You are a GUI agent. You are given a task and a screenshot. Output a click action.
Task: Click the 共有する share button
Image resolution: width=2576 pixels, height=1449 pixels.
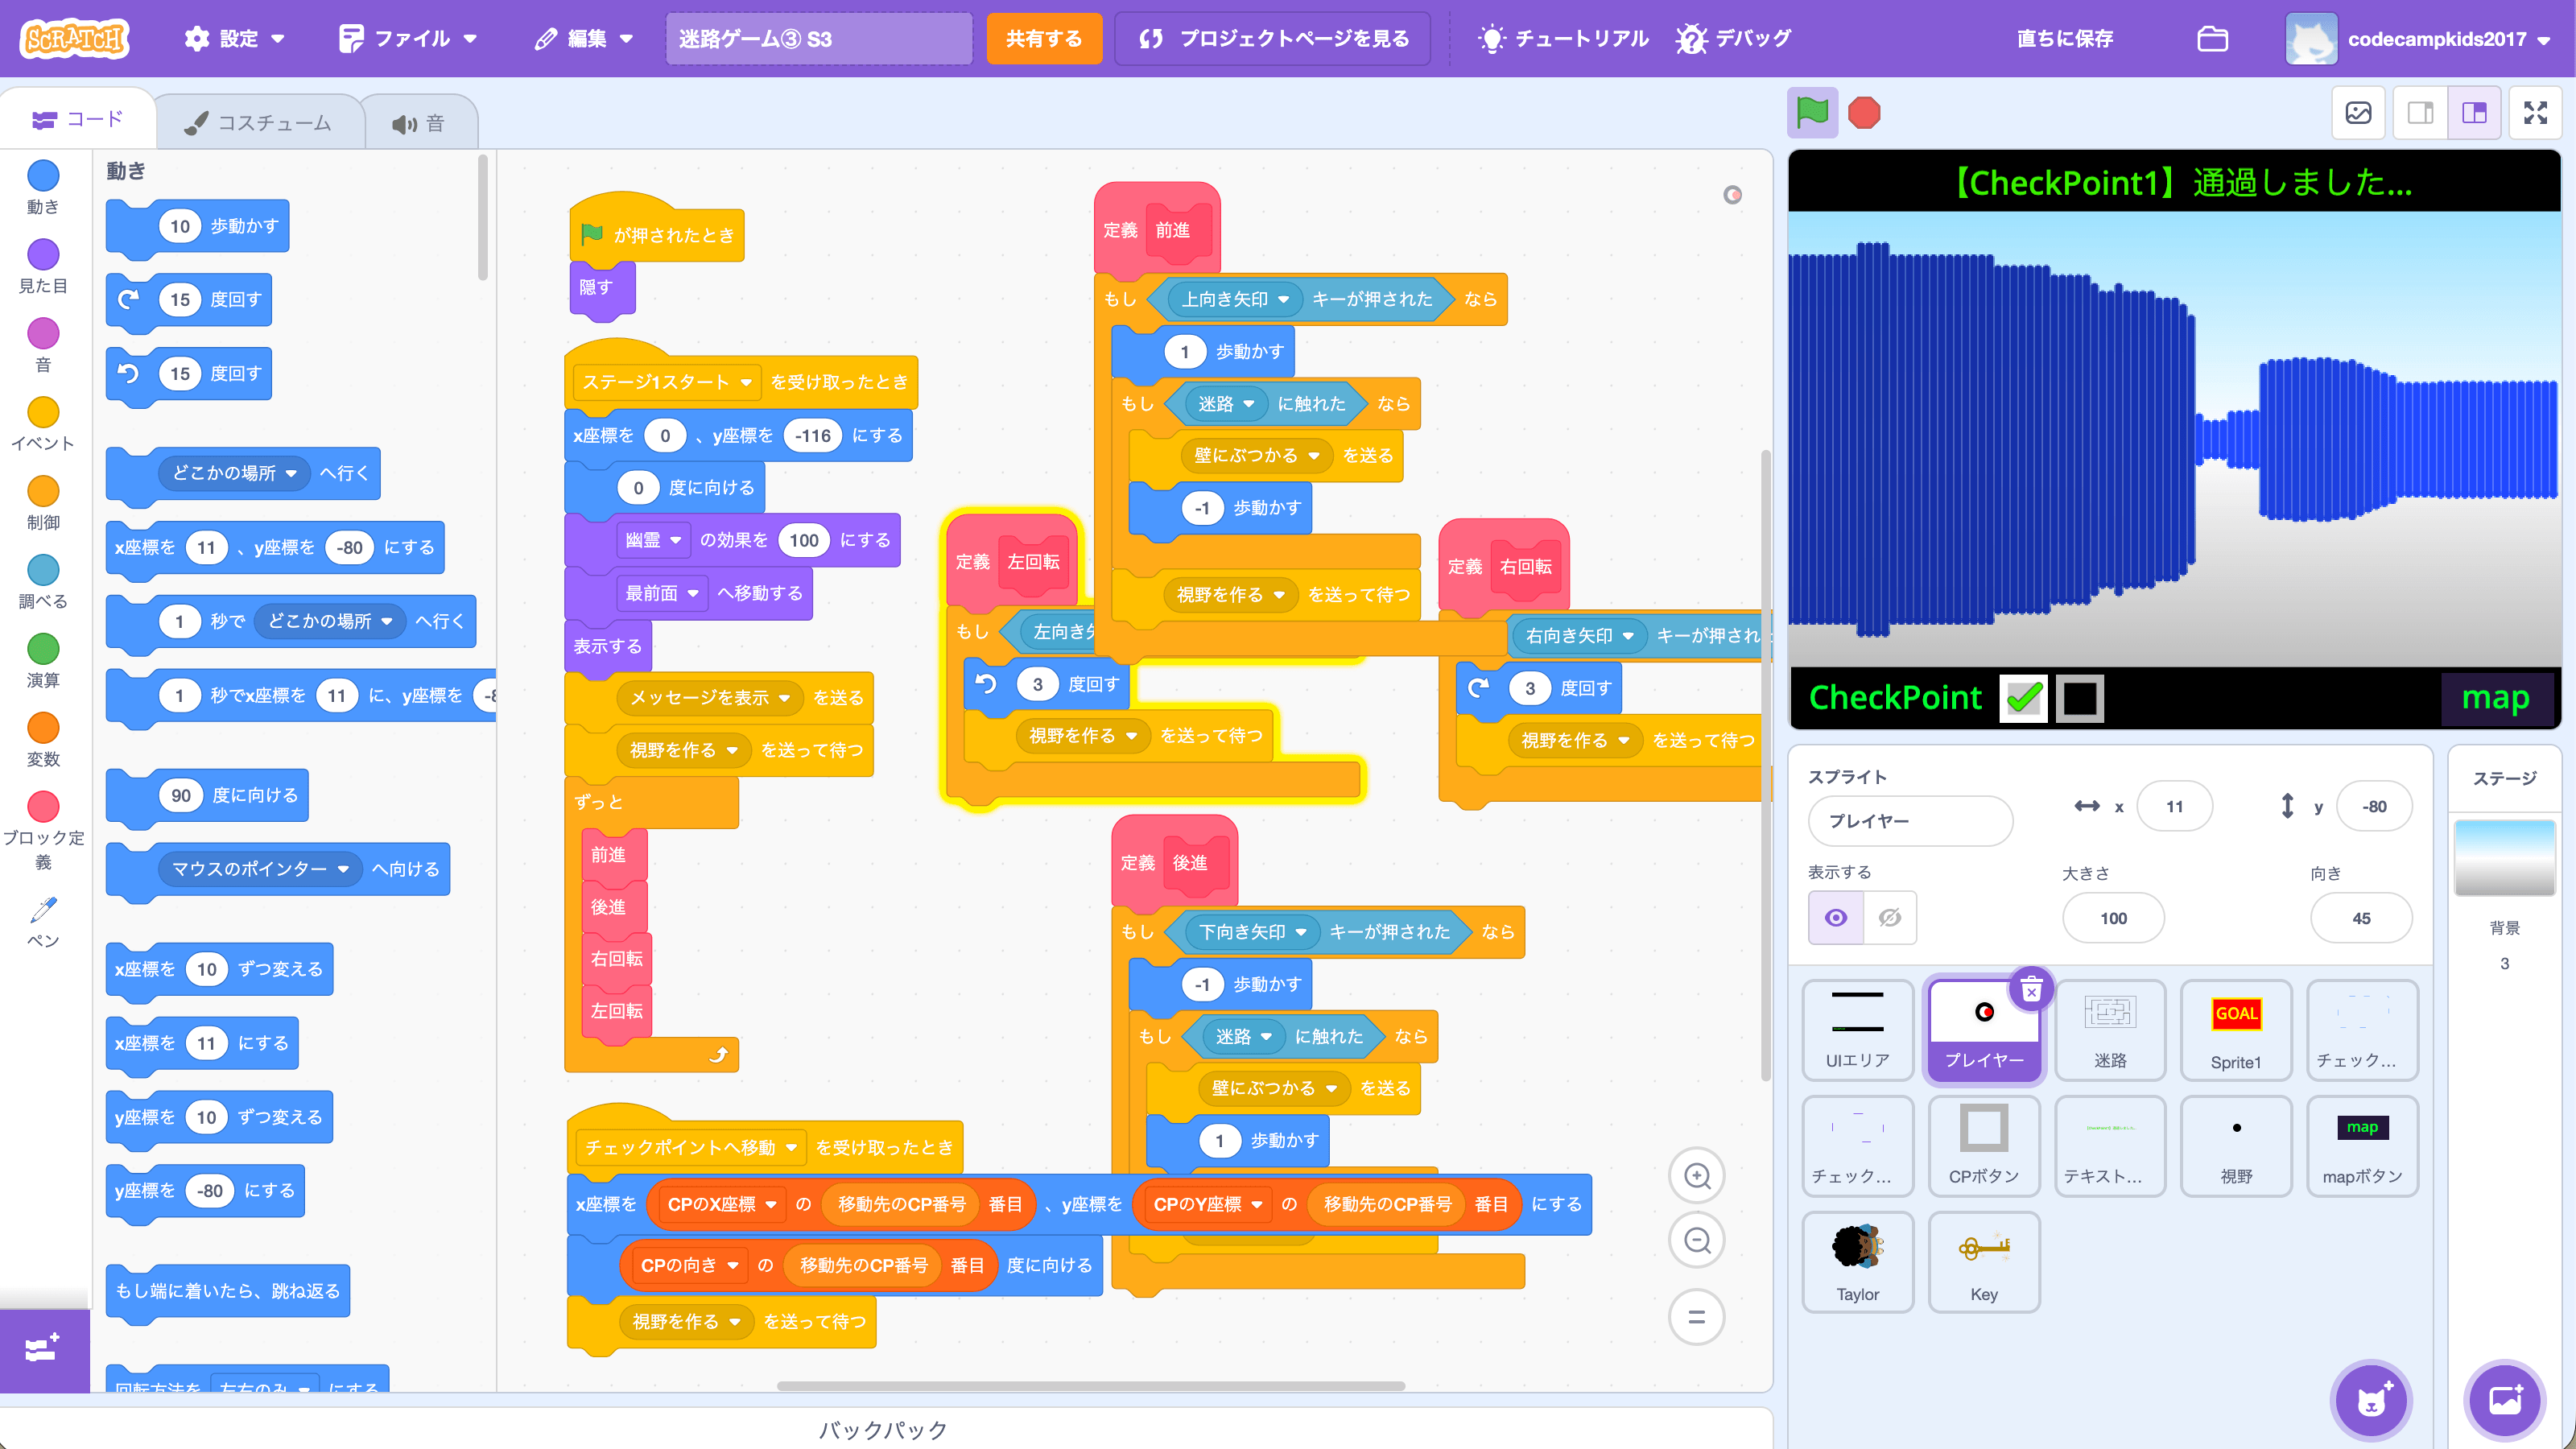tap(1044, 39)
